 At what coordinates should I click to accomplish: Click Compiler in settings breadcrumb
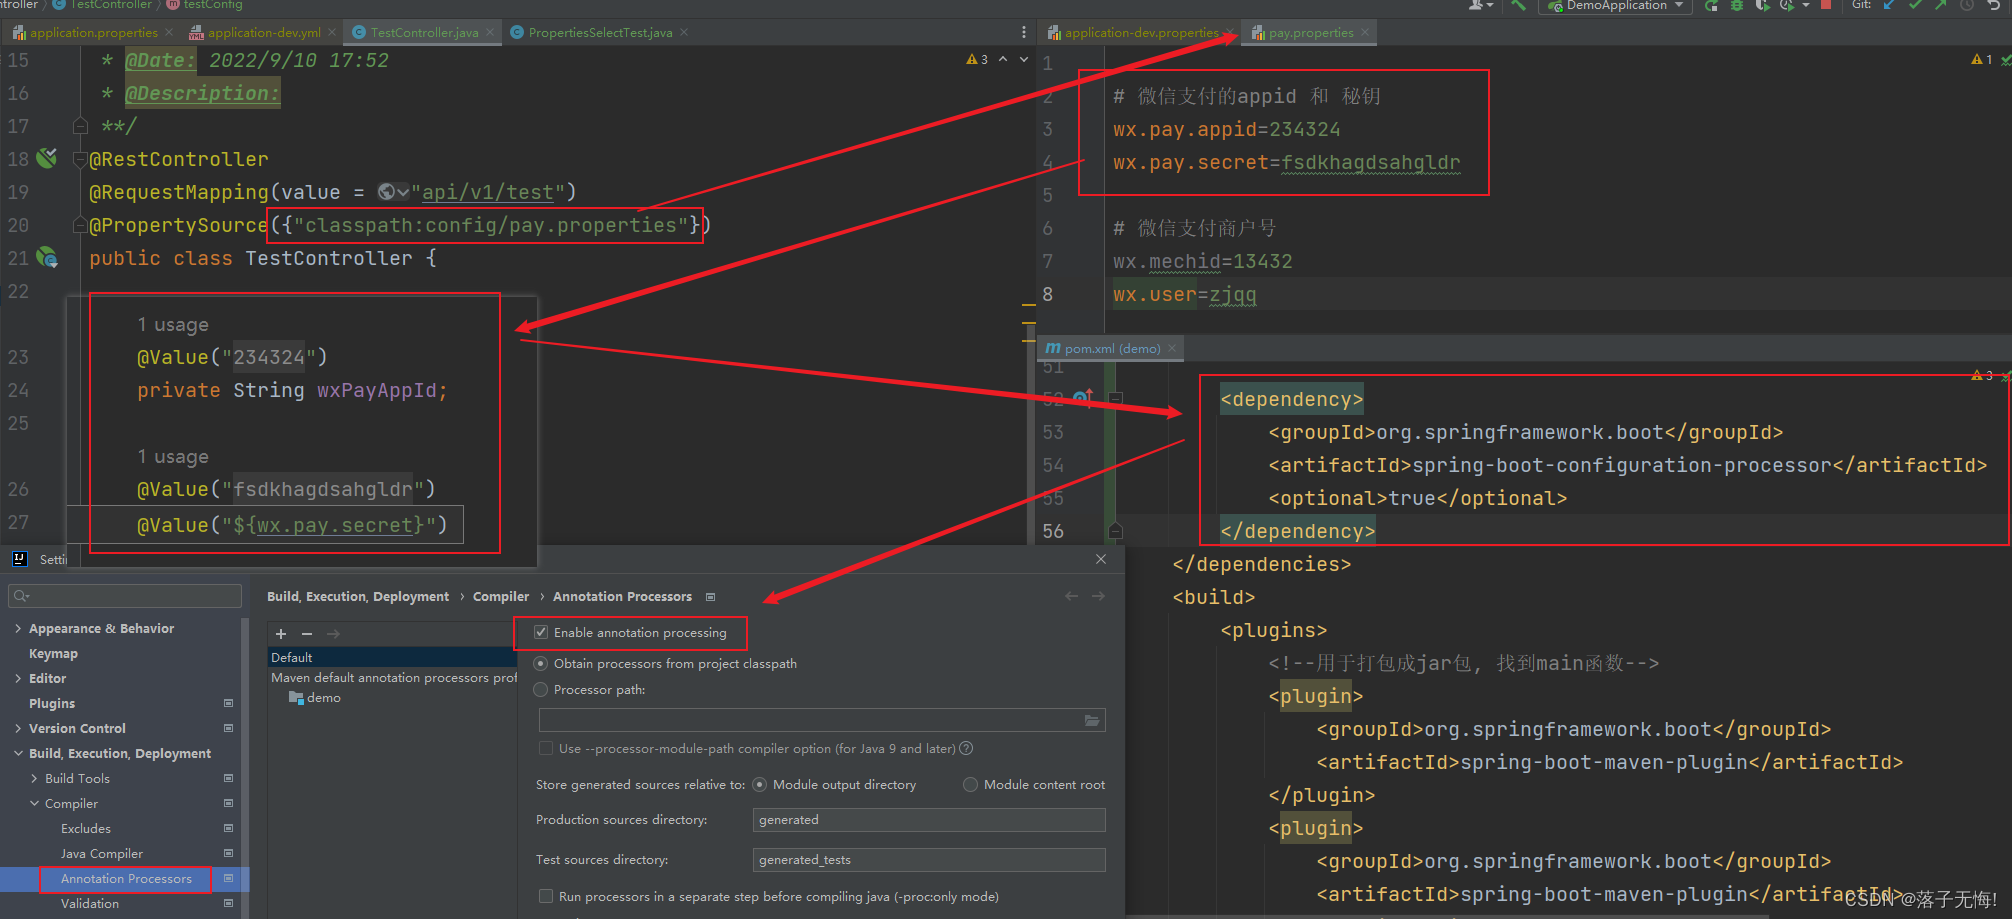(501, 596)
